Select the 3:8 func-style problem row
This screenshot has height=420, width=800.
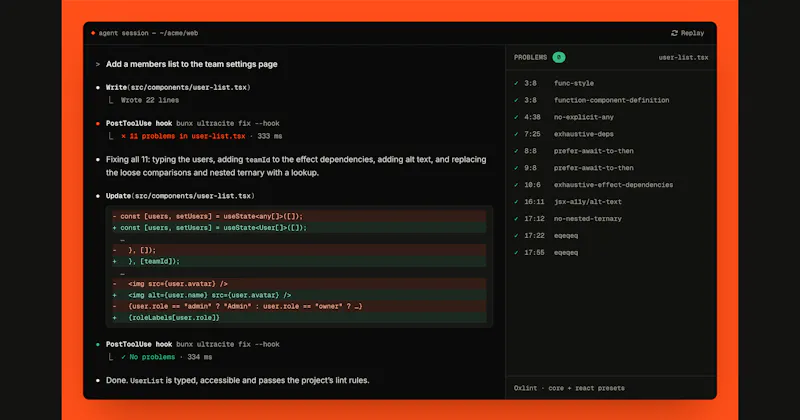[x=611, y=83]
